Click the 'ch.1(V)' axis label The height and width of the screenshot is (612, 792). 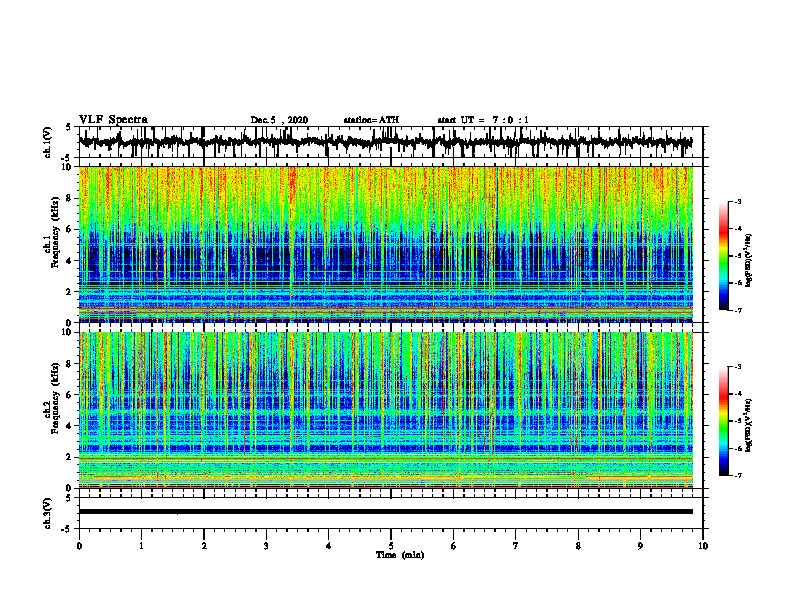[48, 142]
